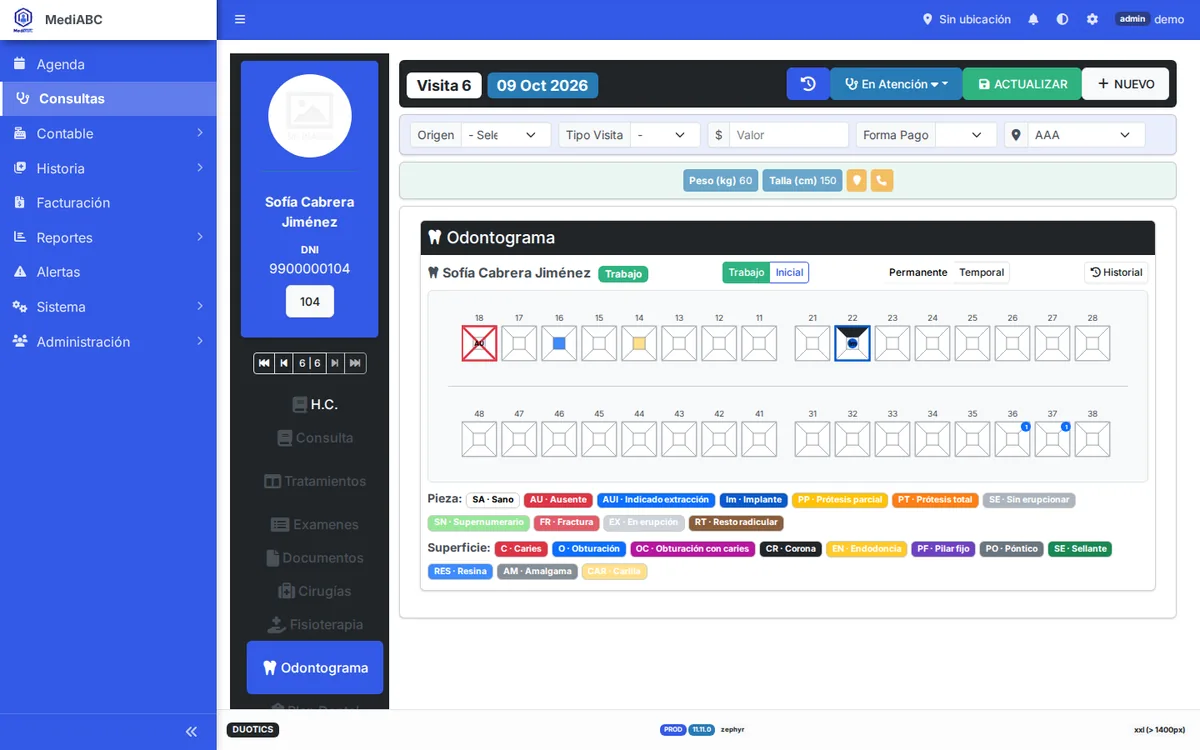Select Temporal dentition
The width and height of the screenshot is (1200, 750).
(982, 272)
